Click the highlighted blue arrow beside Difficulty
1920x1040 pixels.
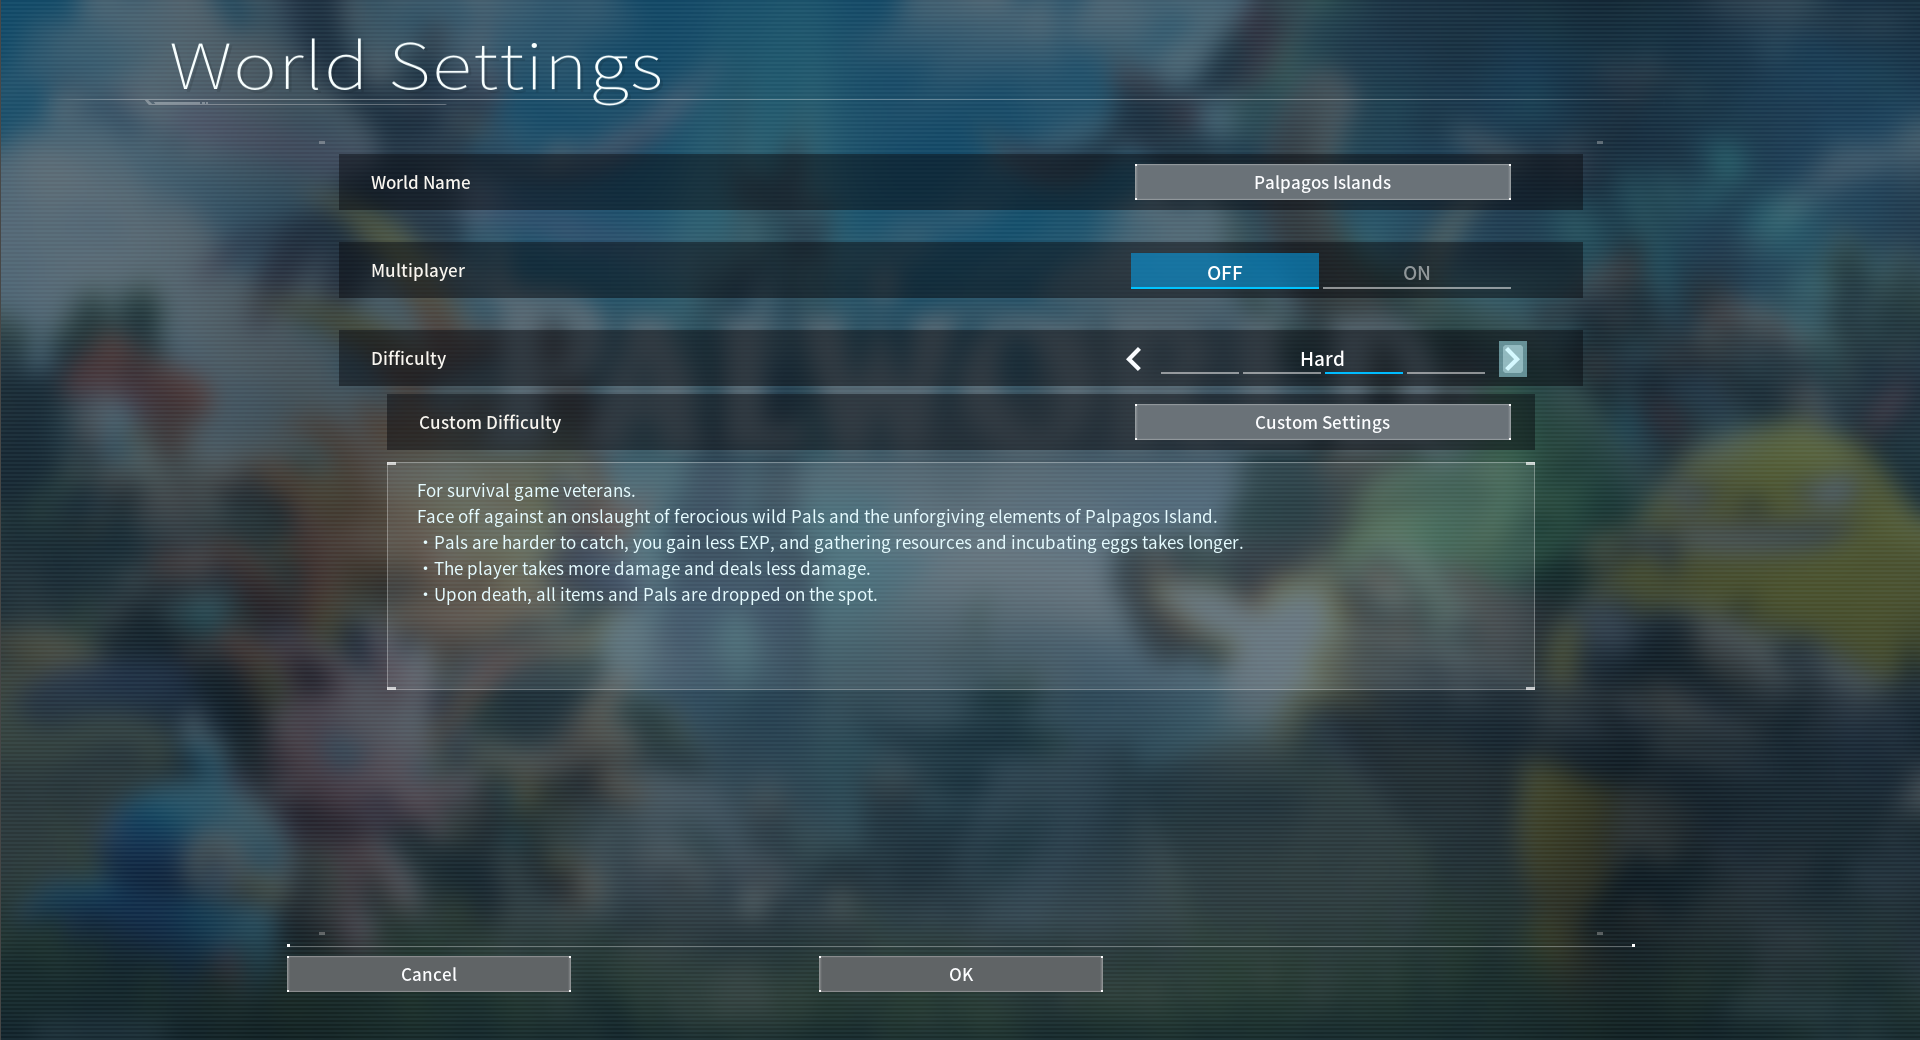(x=1512, y=358)
